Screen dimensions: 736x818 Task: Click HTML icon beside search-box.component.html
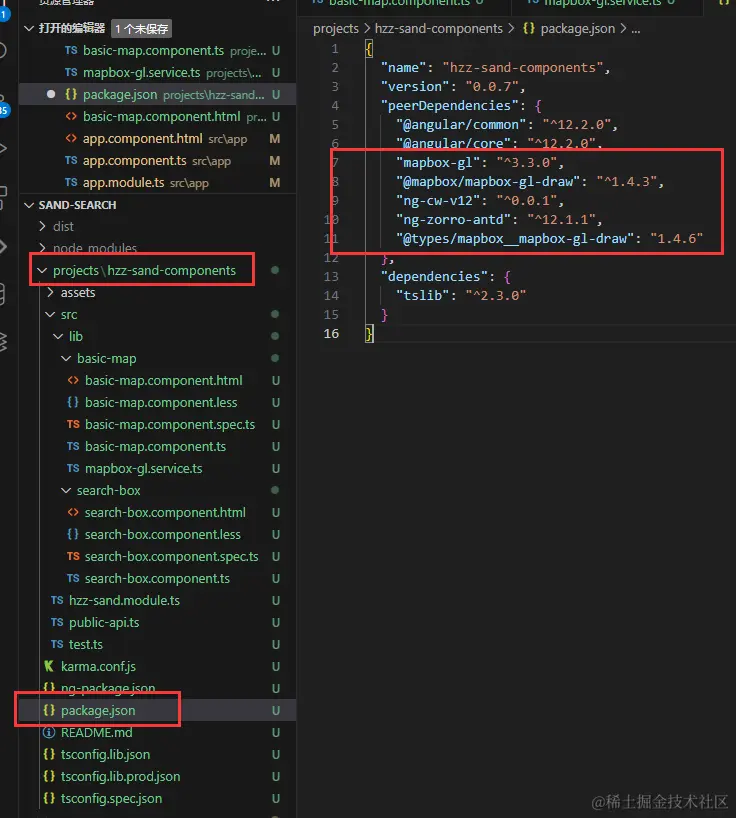(x=73, y=512)
